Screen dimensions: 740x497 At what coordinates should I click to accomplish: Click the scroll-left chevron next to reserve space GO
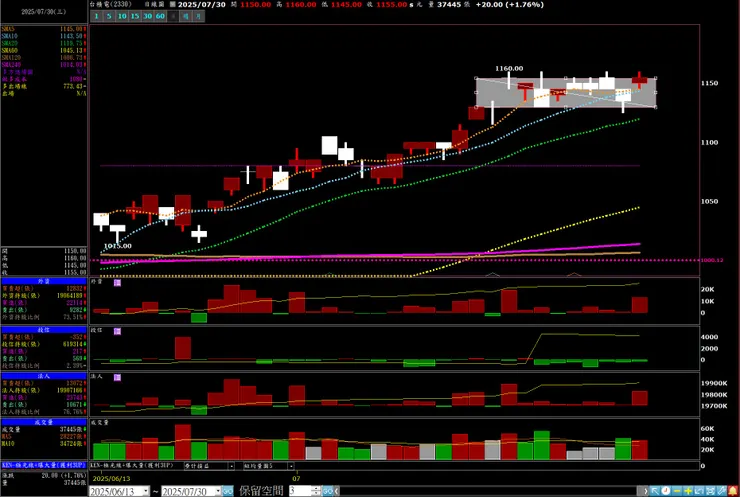coord(336,491)
